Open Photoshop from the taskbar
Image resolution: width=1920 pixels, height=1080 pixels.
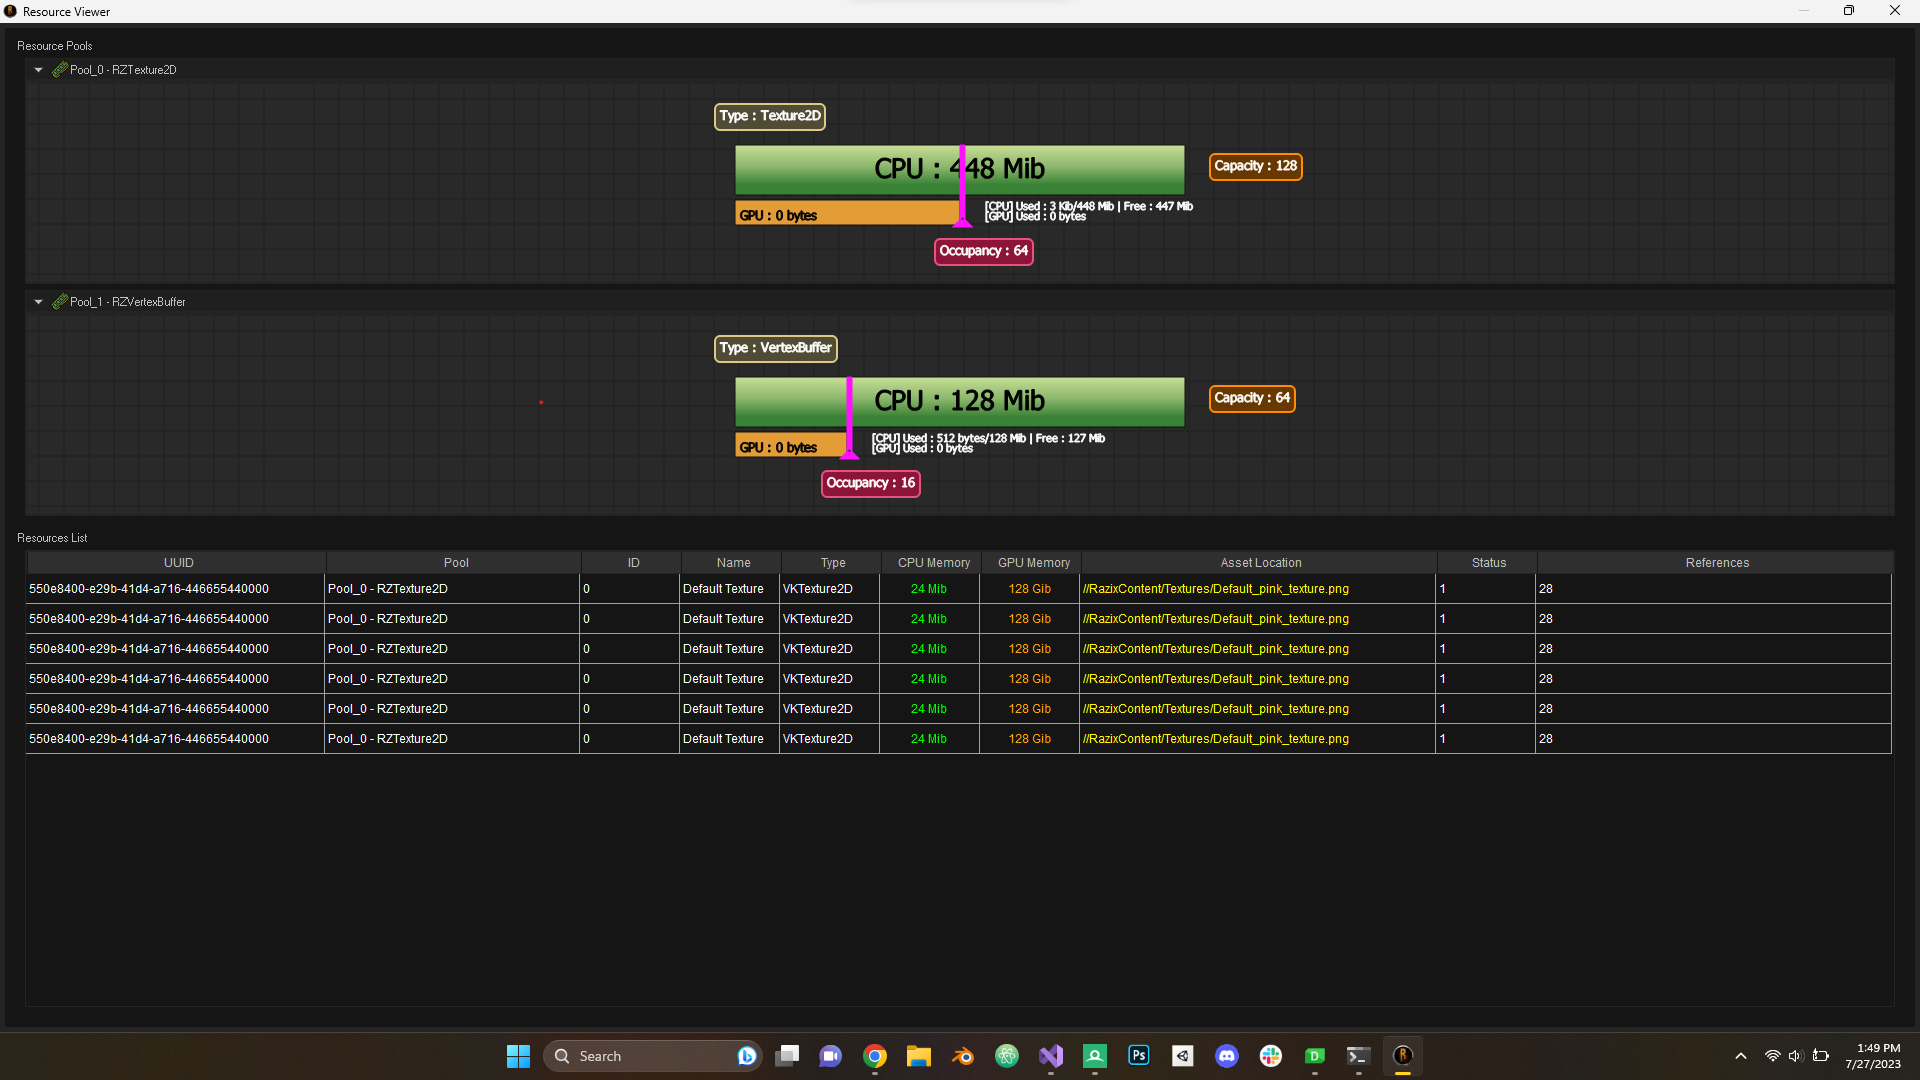(x=1138, y=1056)
